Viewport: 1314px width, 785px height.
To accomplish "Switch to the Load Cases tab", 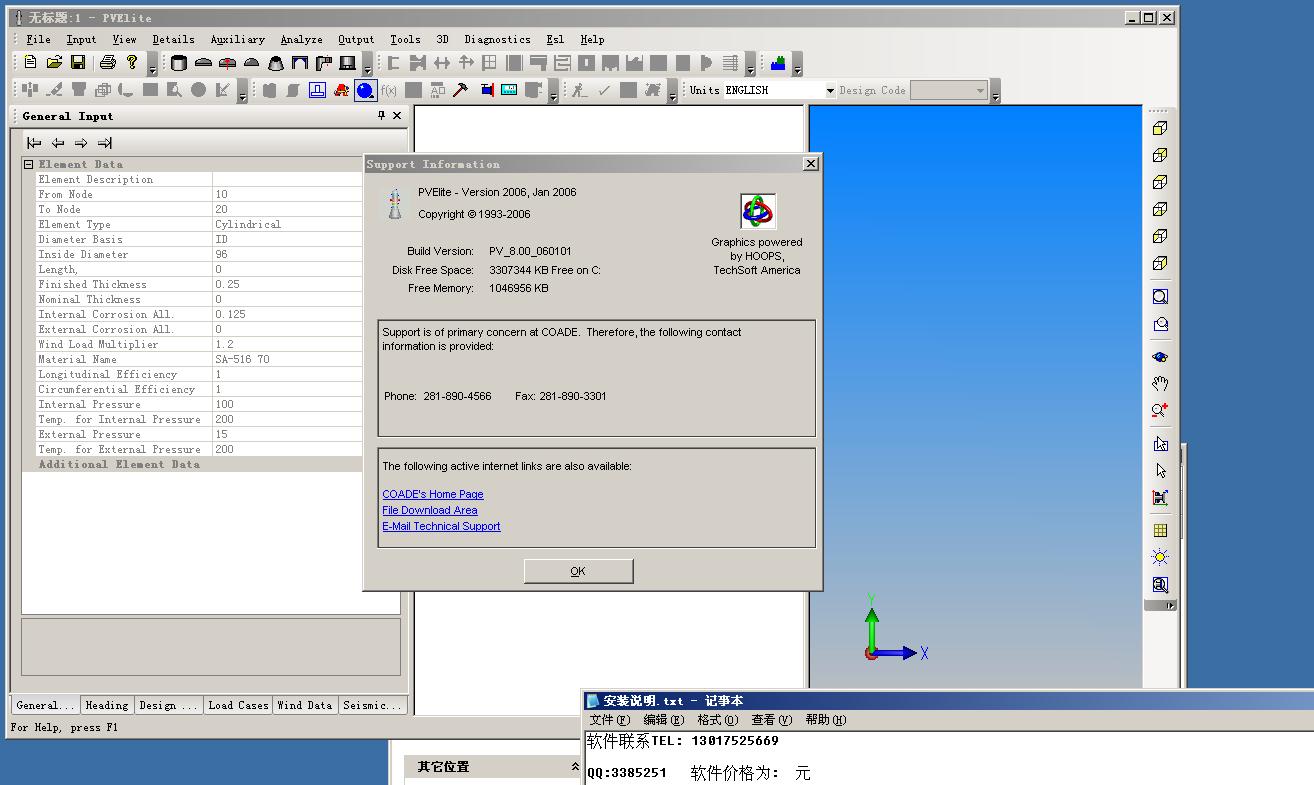I will (238, 705).
